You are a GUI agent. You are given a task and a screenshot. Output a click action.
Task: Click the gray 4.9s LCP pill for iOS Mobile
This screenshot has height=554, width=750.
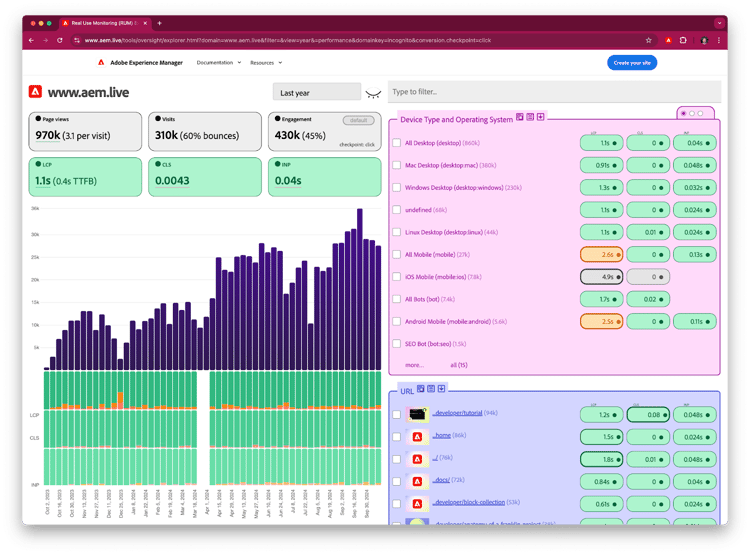click(601, 277)
